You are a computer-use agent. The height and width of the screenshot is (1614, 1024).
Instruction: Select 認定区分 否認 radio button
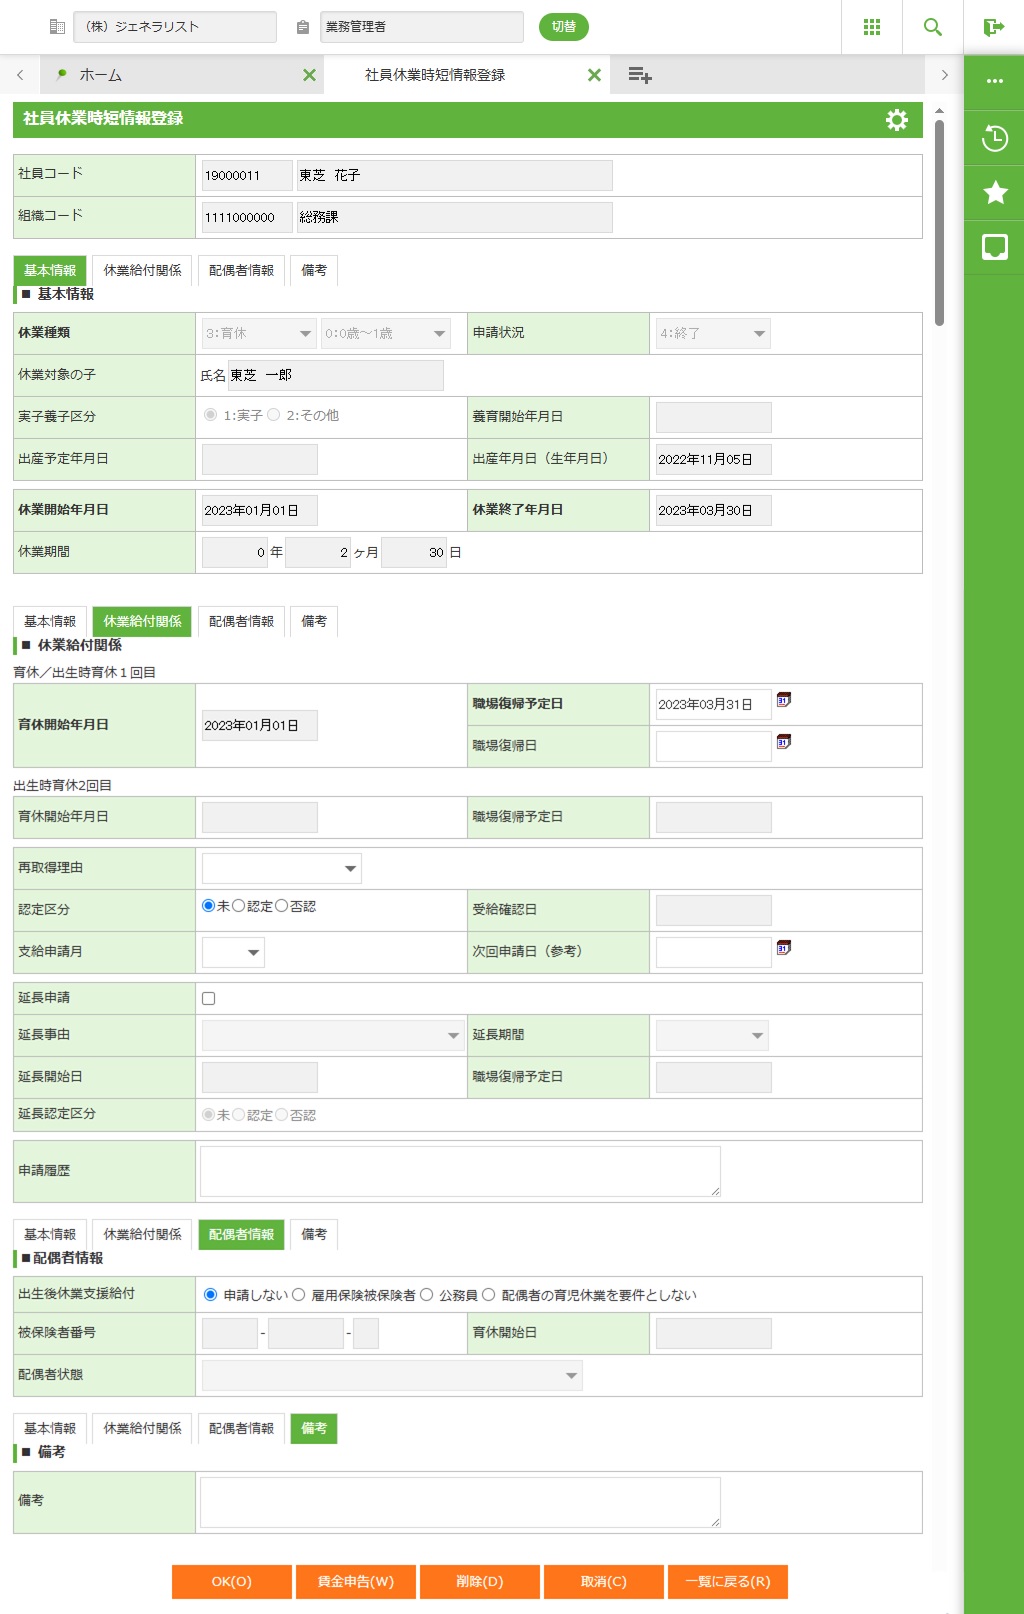pos(281,906)
